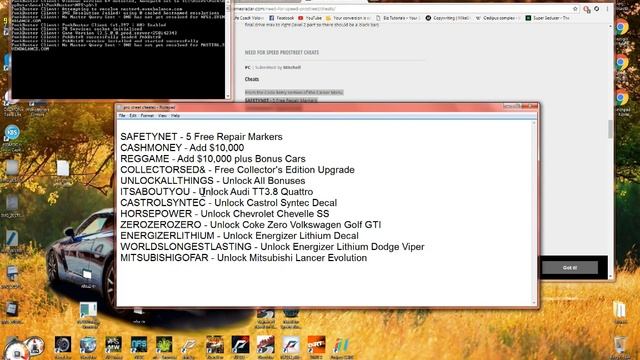Open the globe desktop shortcut
640x360 pixels.
[x=88, y=345]
